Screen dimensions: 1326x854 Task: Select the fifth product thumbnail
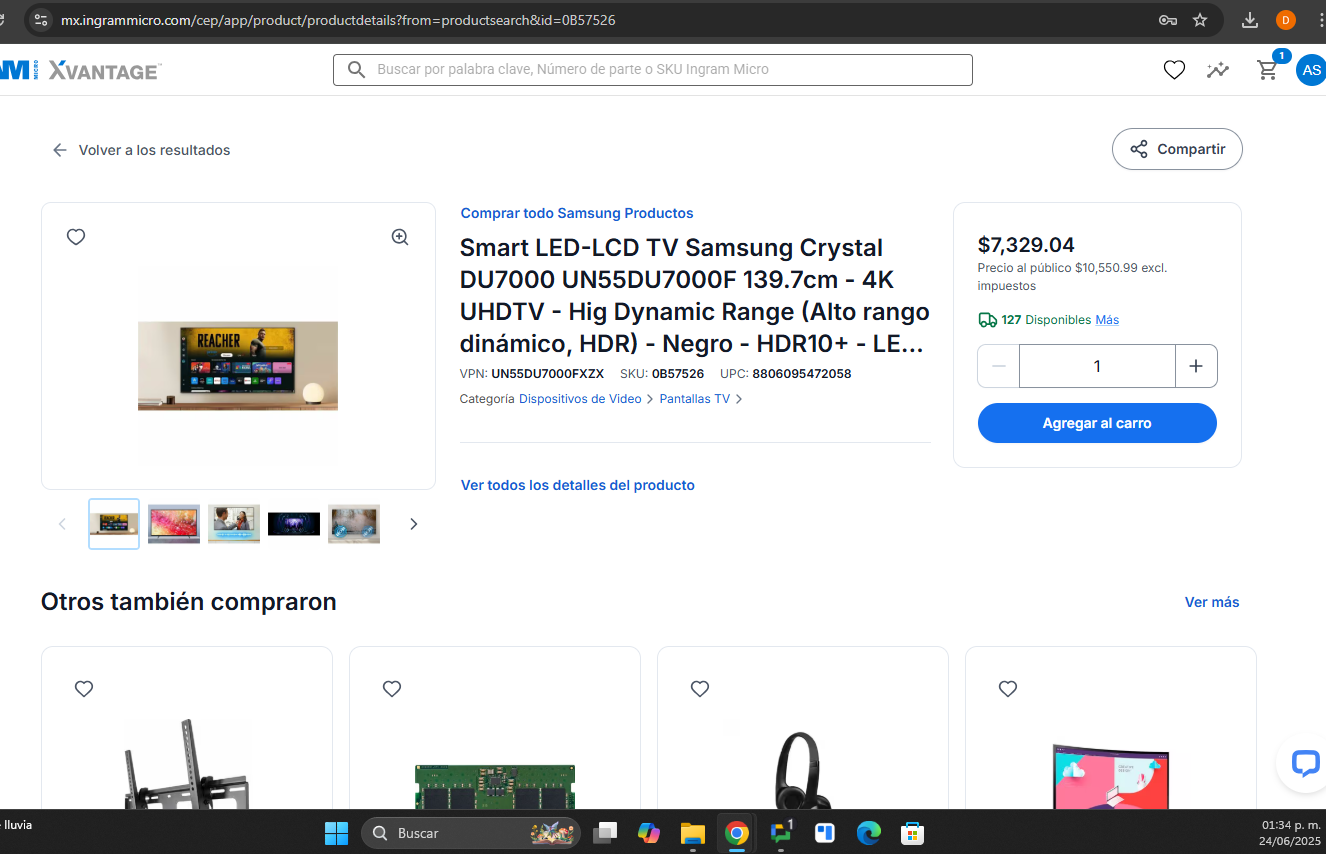tap(354, 524)
